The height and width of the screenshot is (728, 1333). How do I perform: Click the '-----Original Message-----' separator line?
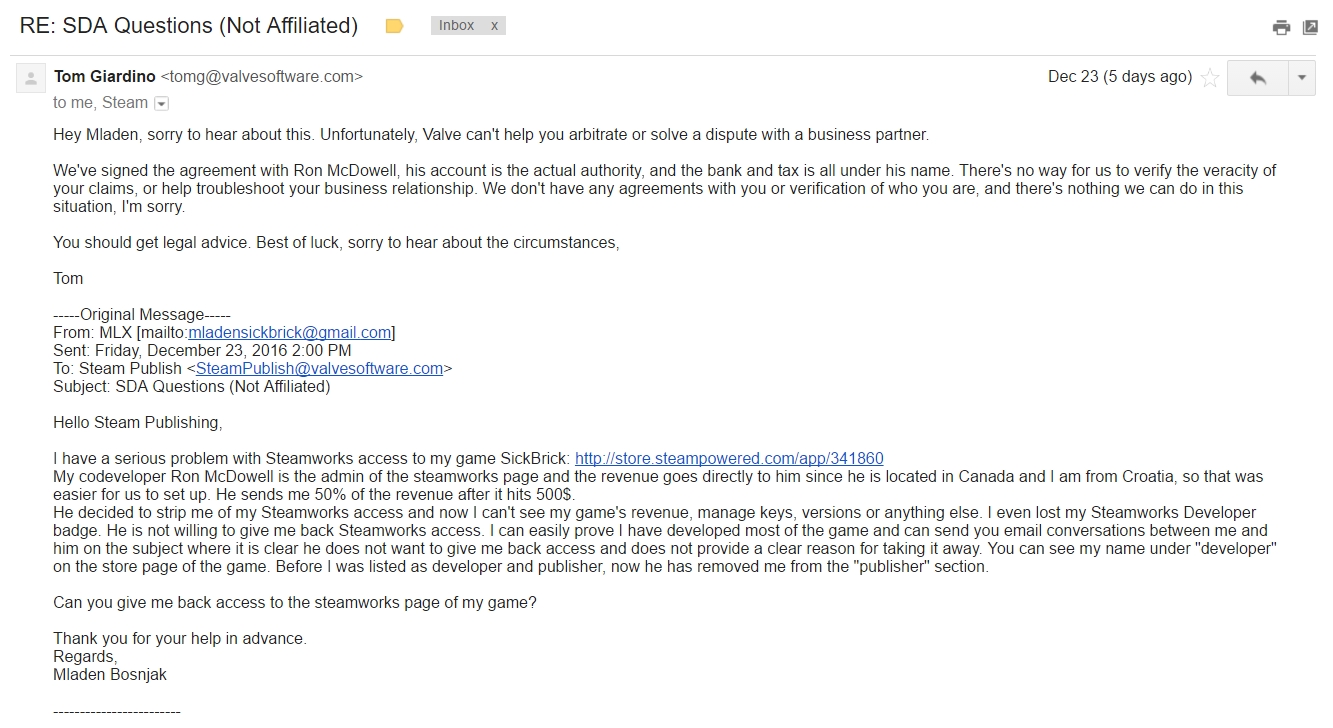coord(142,314)
